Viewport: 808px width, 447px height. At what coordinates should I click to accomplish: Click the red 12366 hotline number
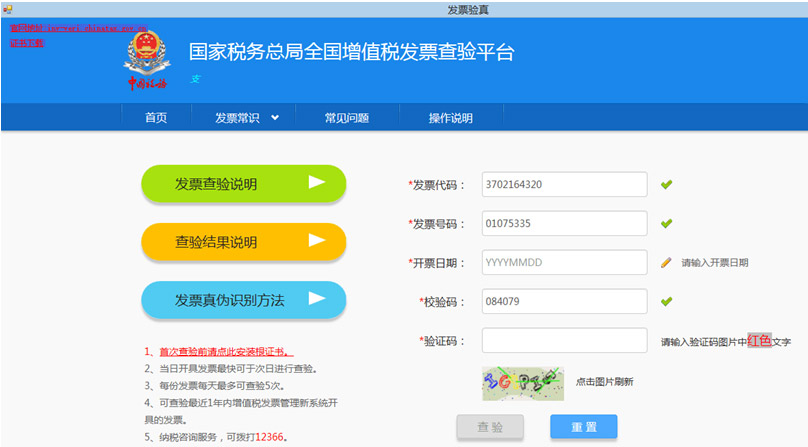[x=270, y=437]
